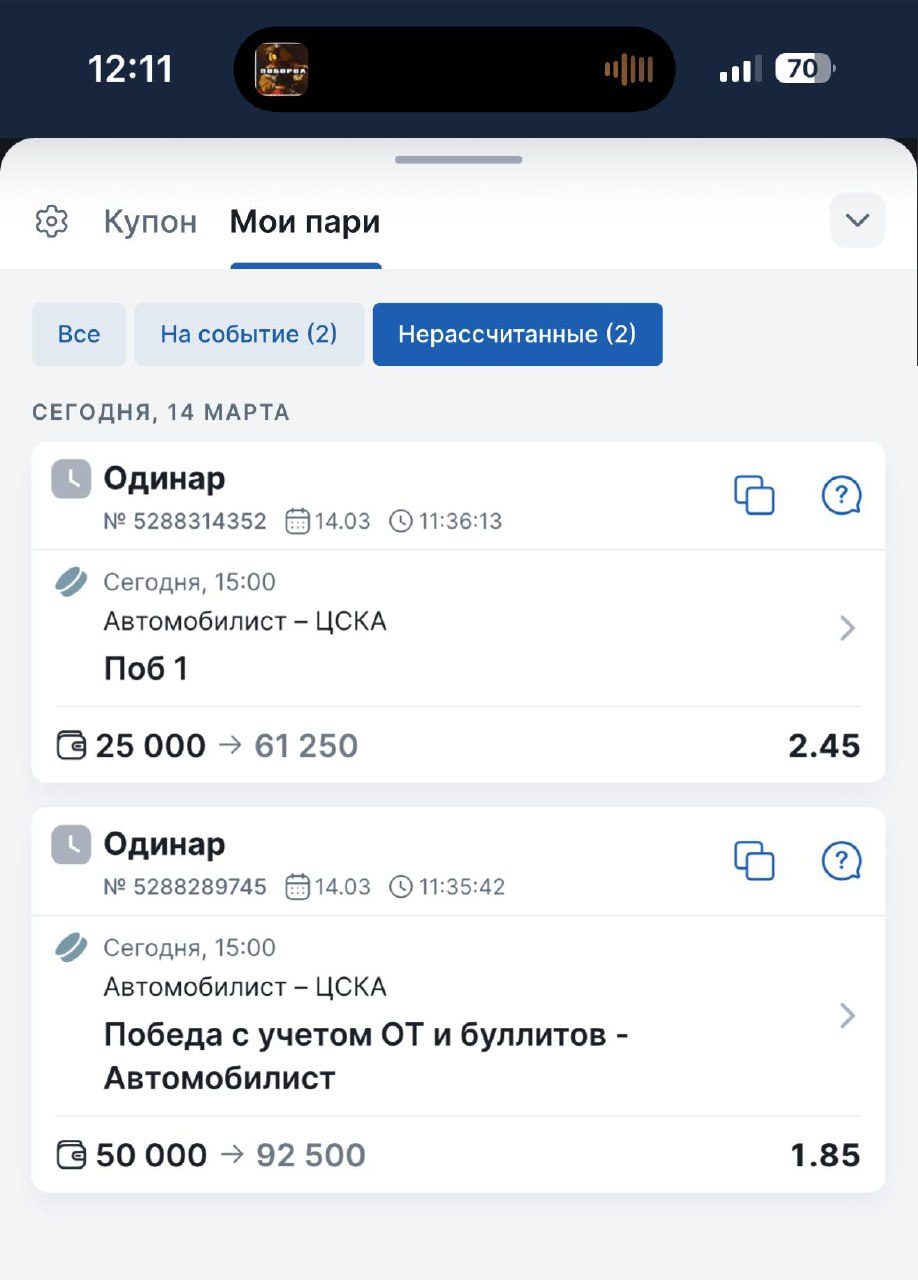
Task: Expand the Победа с учетом ОТ event arrow
Action: [x=847, y=1016]
